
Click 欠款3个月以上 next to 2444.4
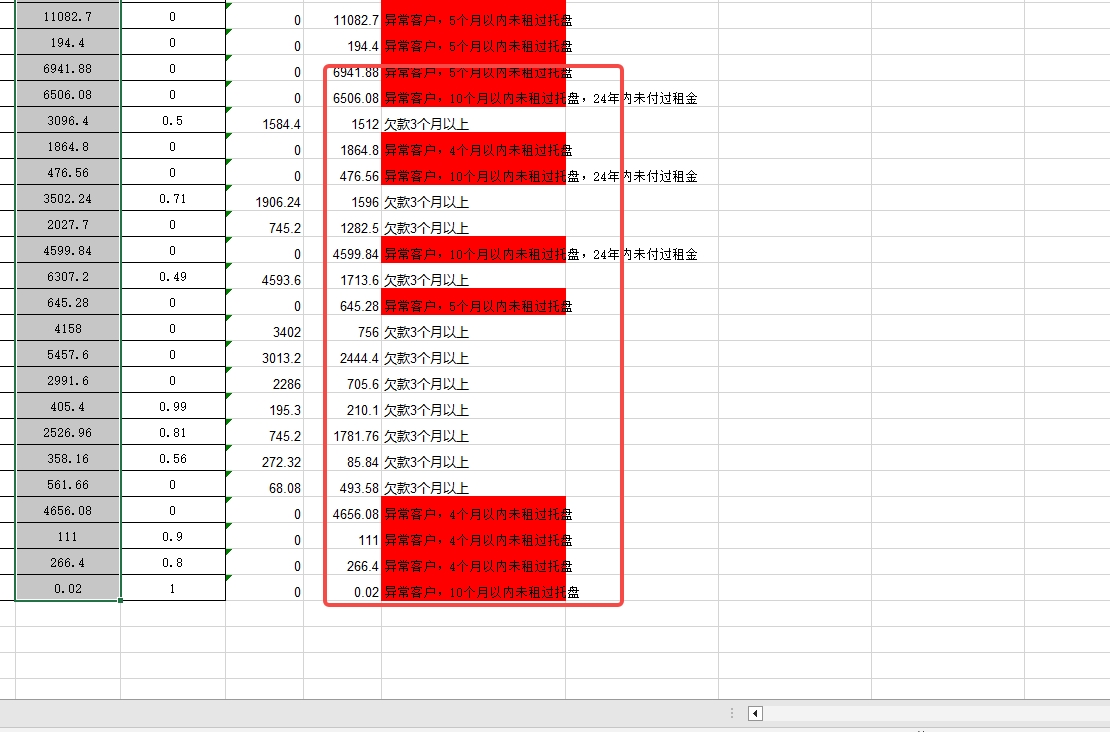click(x=426, y=358)
